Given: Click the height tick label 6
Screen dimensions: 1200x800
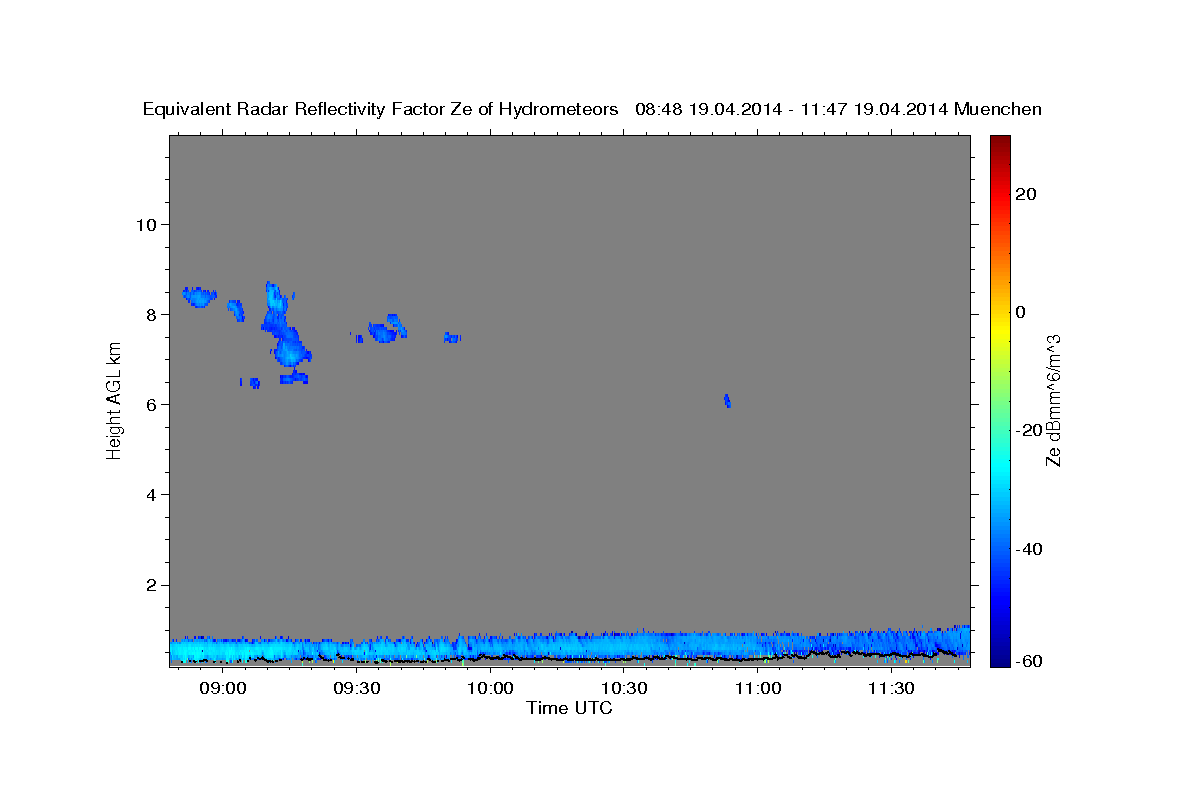Looking at the screenshot, I should pyautogui.click(x=150, y=404).
